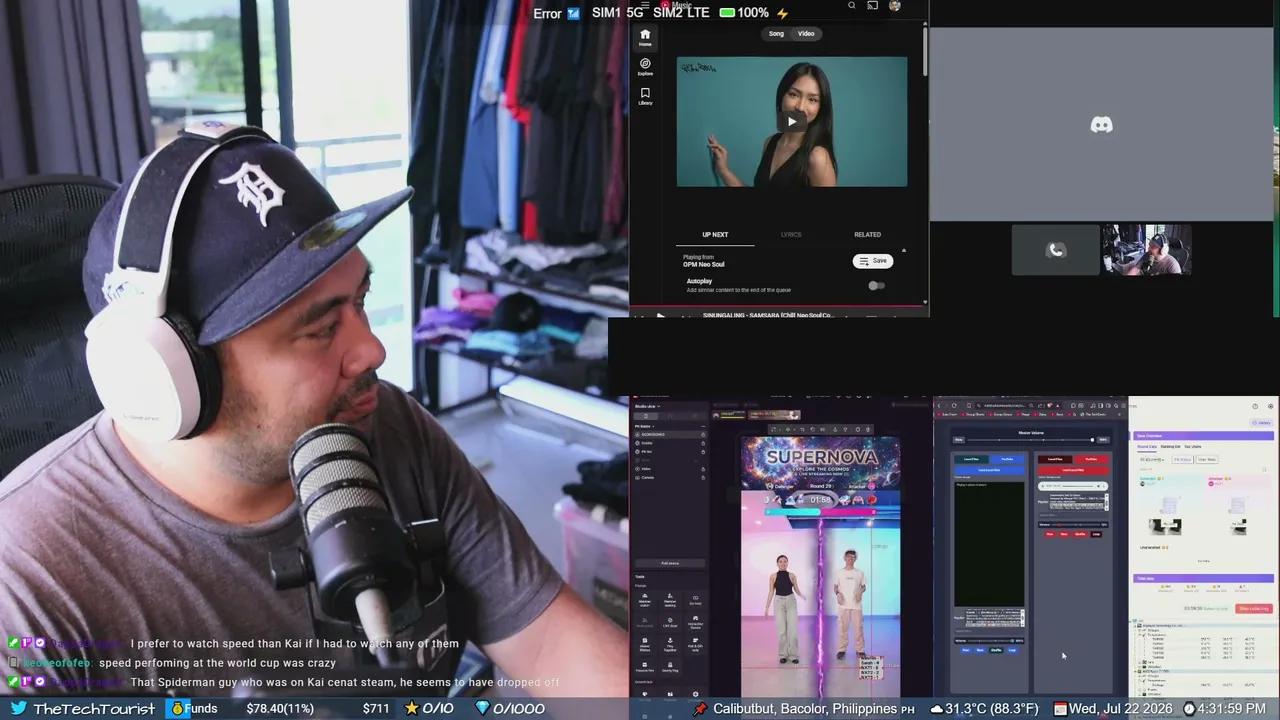Select YouTube in the red player
The width and height of the screenshot is (1280, 720).
(1090, 459)
